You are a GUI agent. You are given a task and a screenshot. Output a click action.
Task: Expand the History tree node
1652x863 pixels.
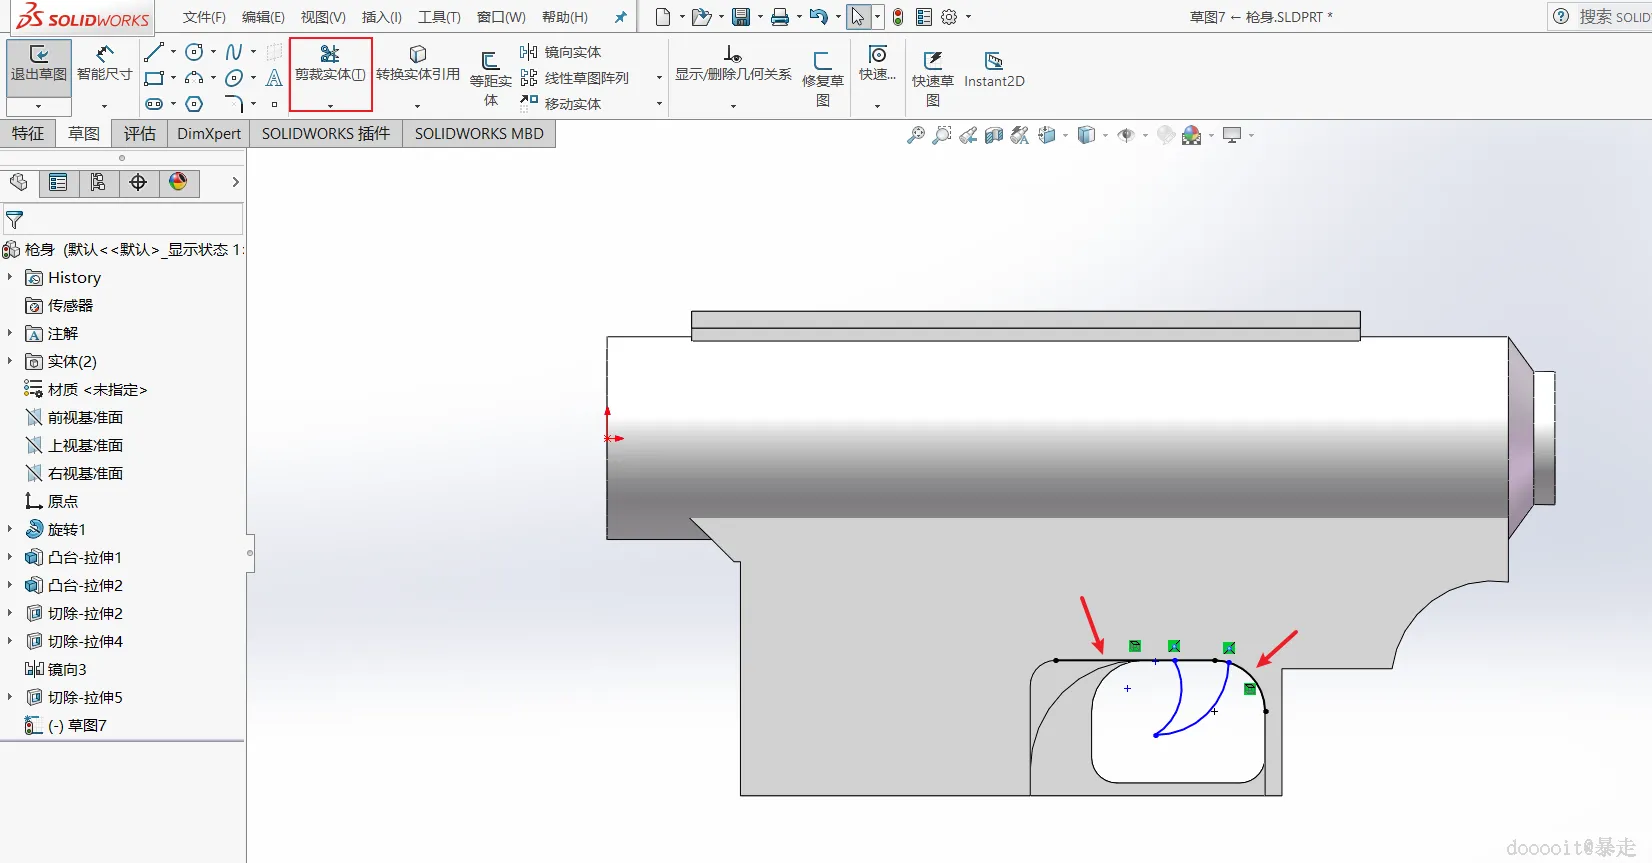pyautogui.click(x=10, y=277)
